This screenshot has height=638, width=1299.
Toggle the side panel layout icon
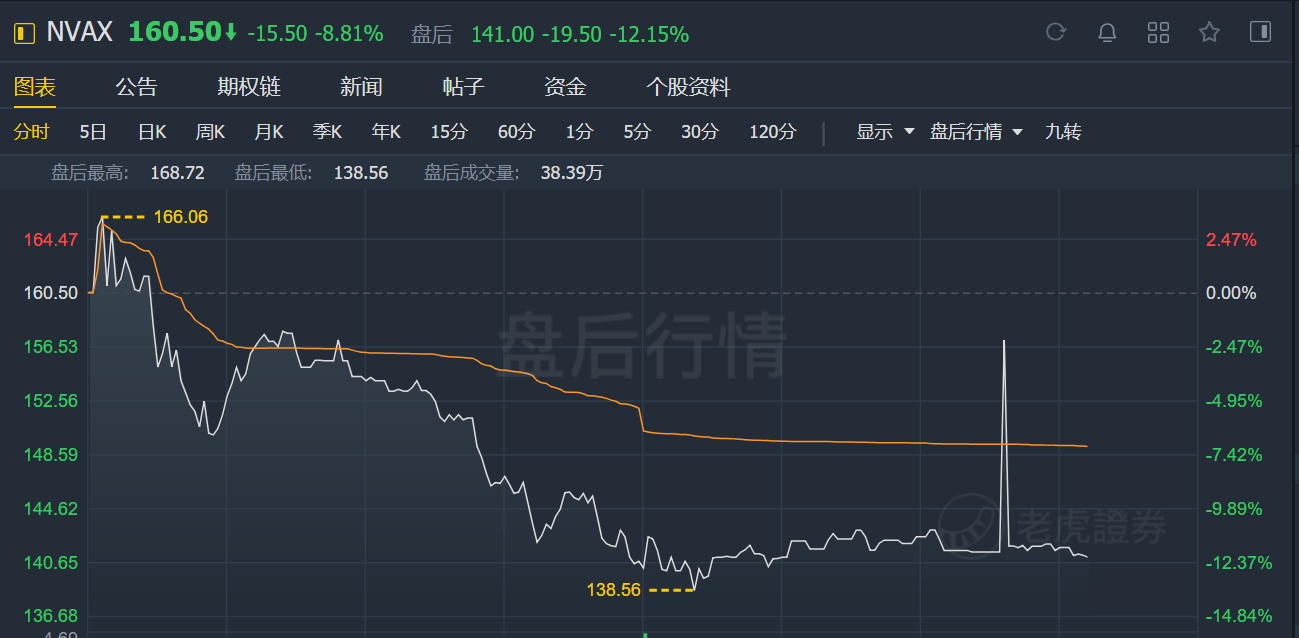click(1260, 32)
